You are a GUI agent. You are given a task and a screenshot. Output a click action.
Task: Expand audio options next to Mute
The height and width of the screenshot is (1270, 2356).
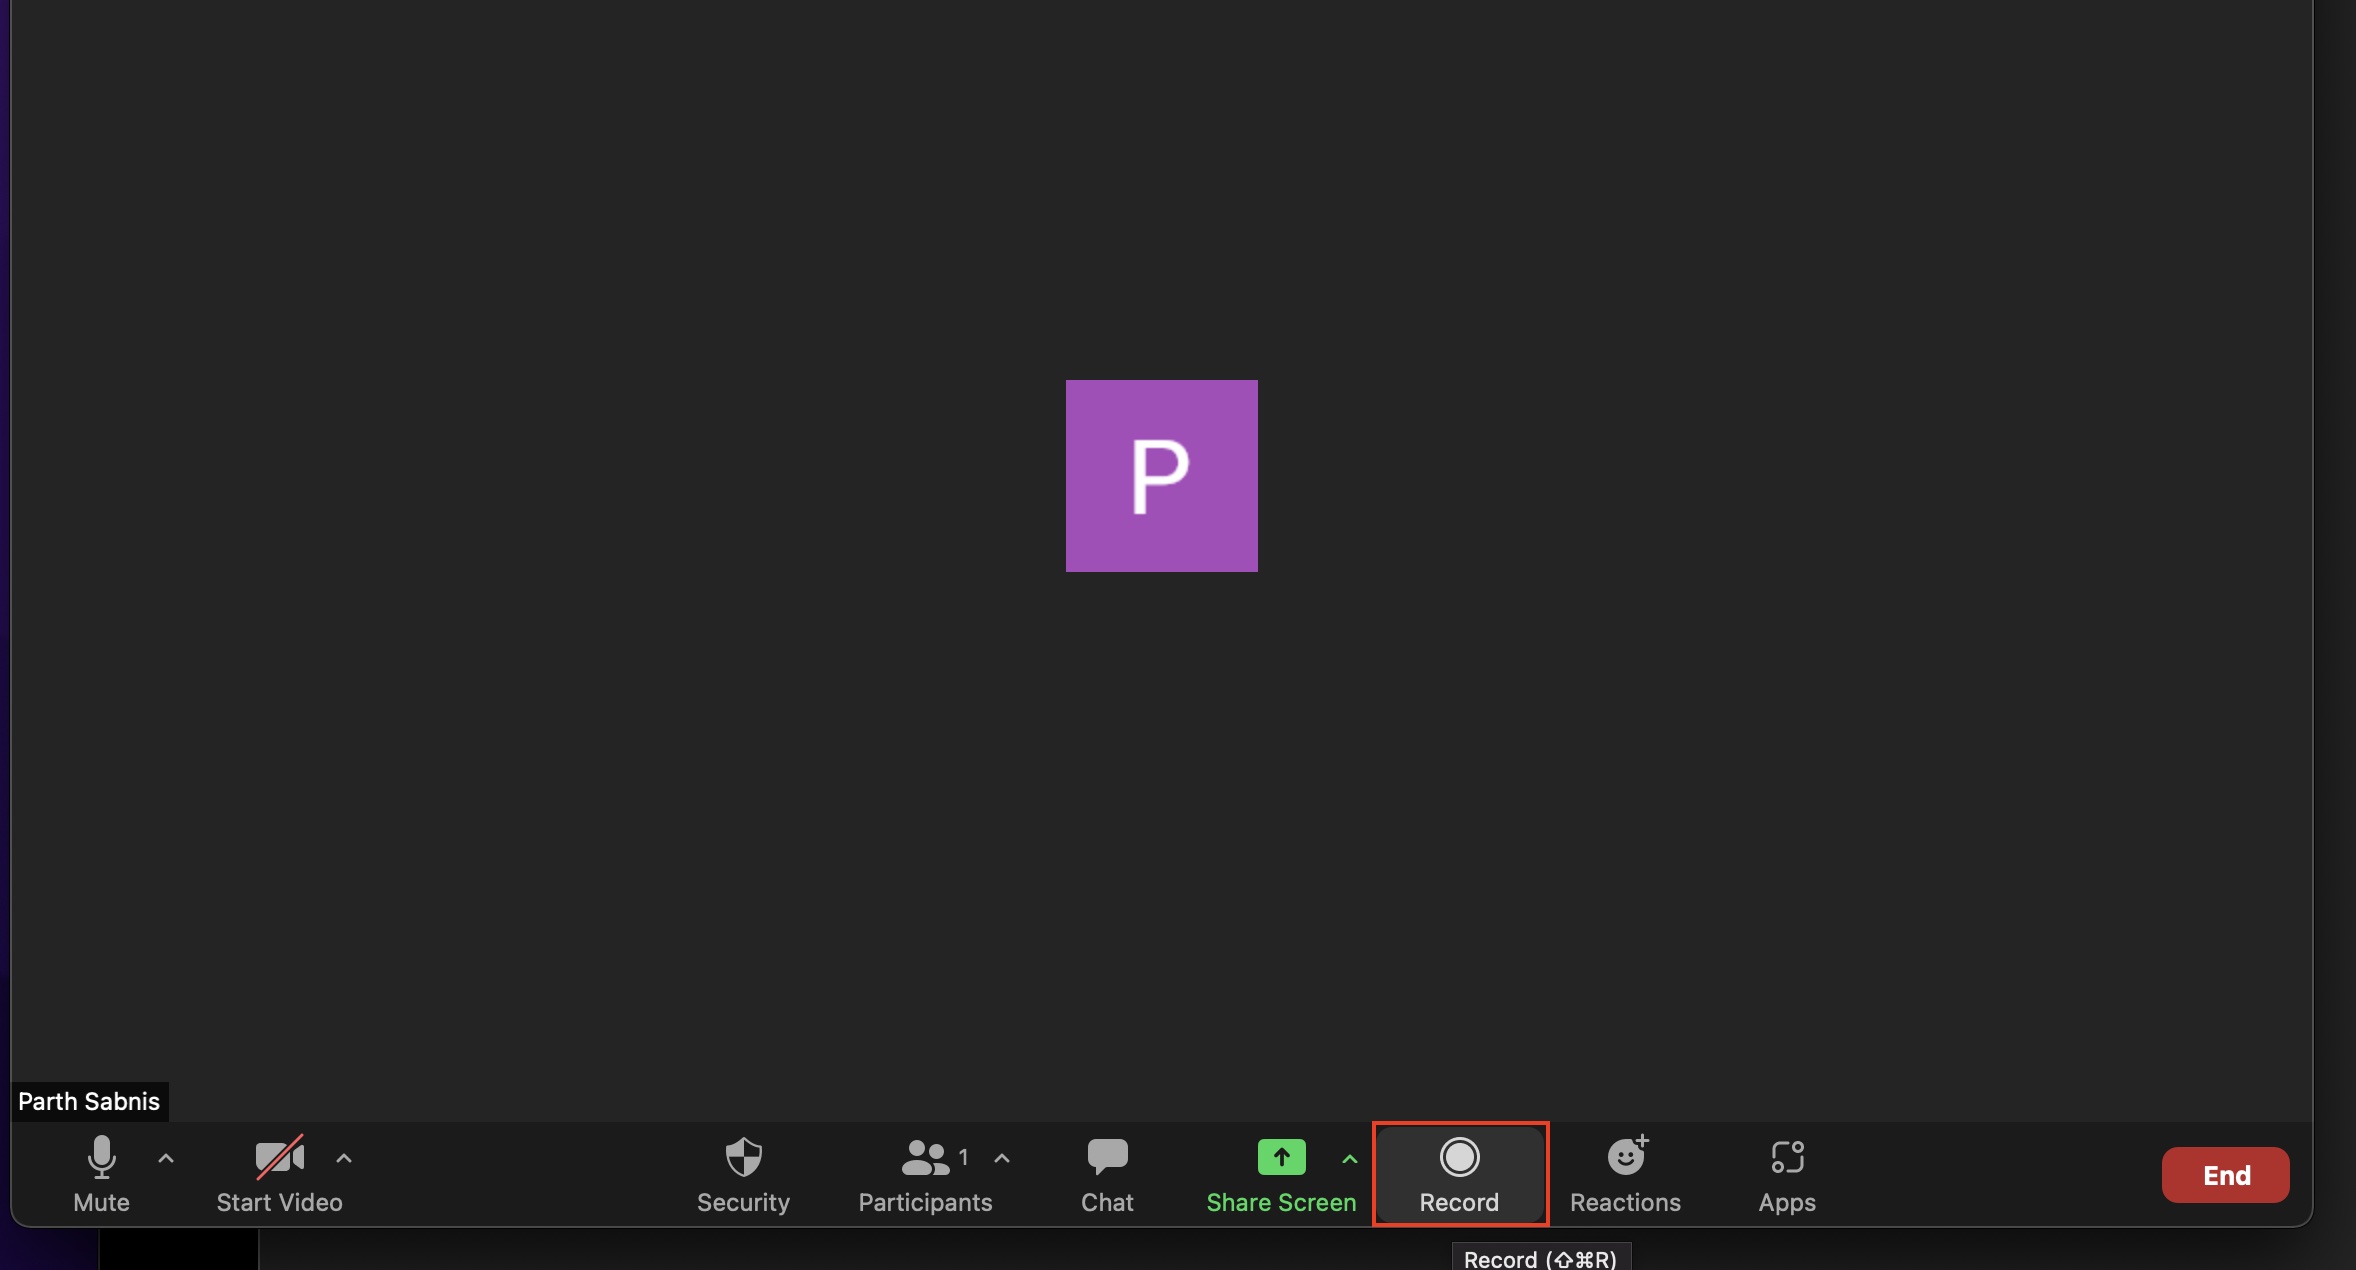[166, 1158]
